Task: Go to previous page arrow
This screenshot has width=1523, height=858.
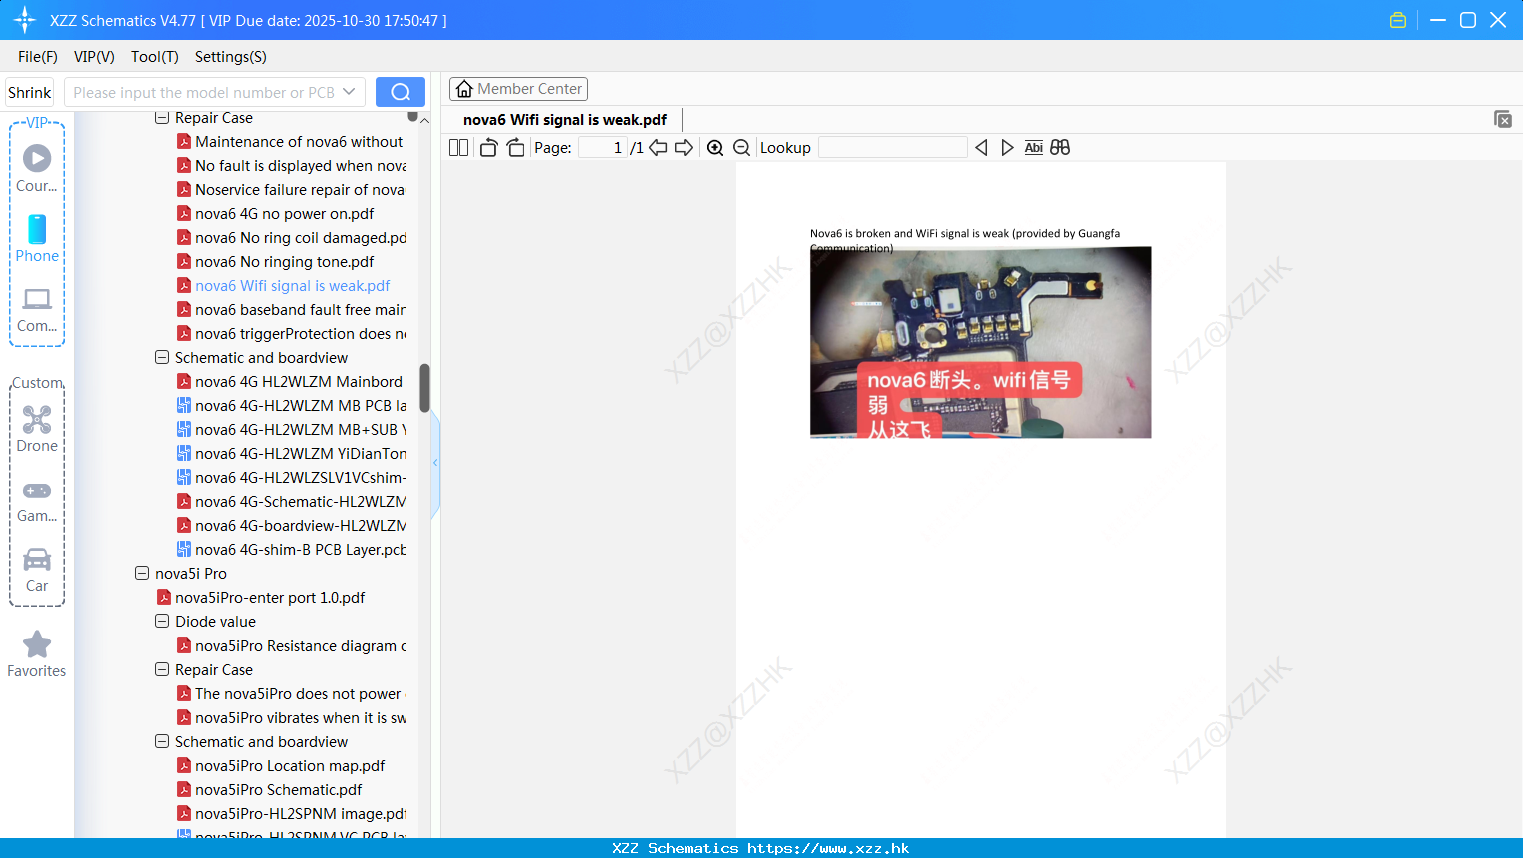Action: pyautogui.click(x=658, y=148)
